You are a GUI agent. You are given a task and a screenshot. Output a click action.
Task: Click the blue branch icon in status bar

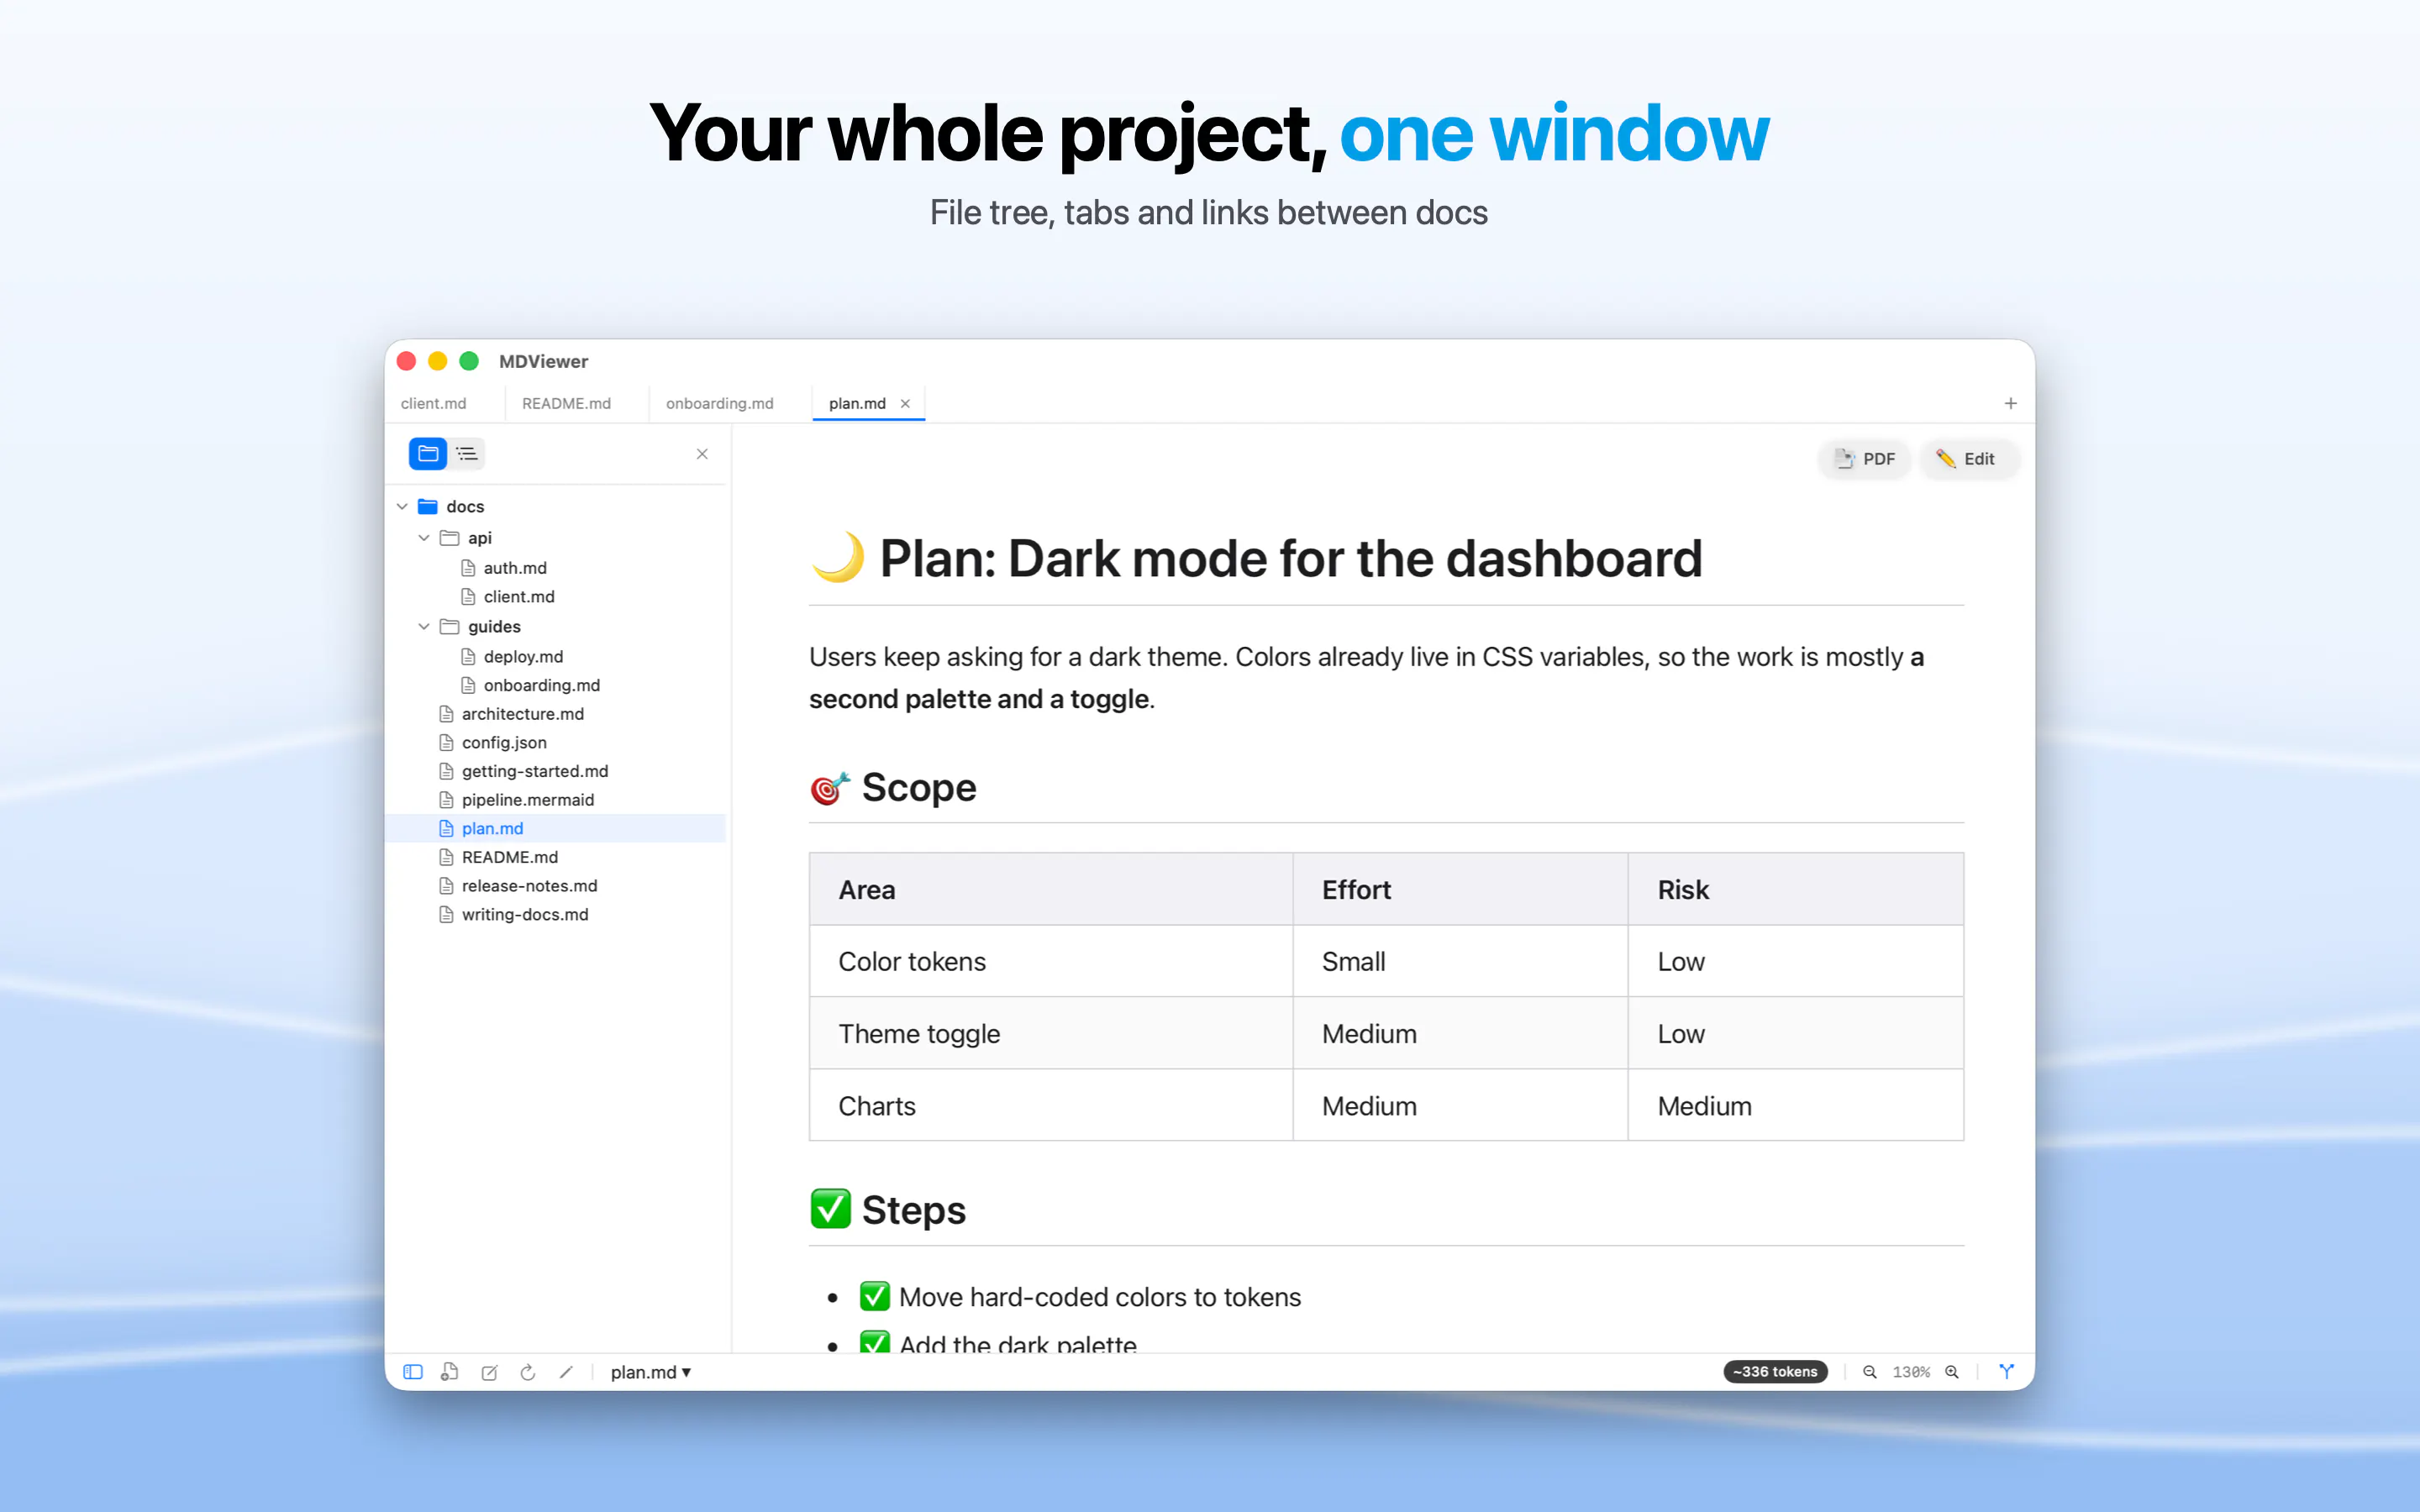click(2006, 1372)
